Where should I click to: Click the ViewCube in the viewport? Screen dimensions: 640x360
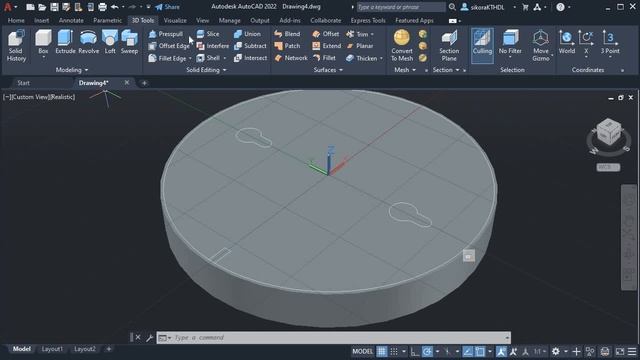(608, 132)
